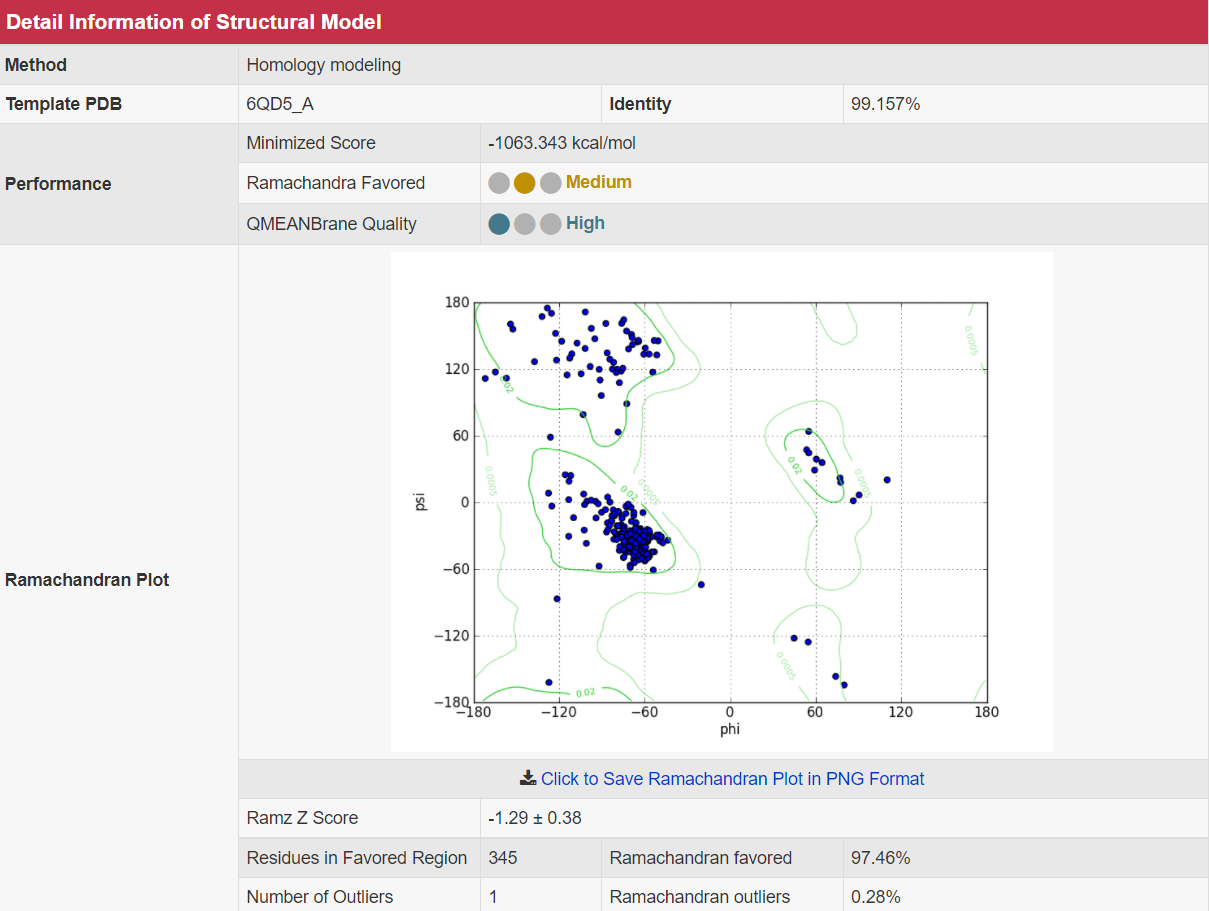This screenshot has width=1209, height=911.
Task: Select the Ramachandran favored percentage 97.46%
Action: click(880, 858)
